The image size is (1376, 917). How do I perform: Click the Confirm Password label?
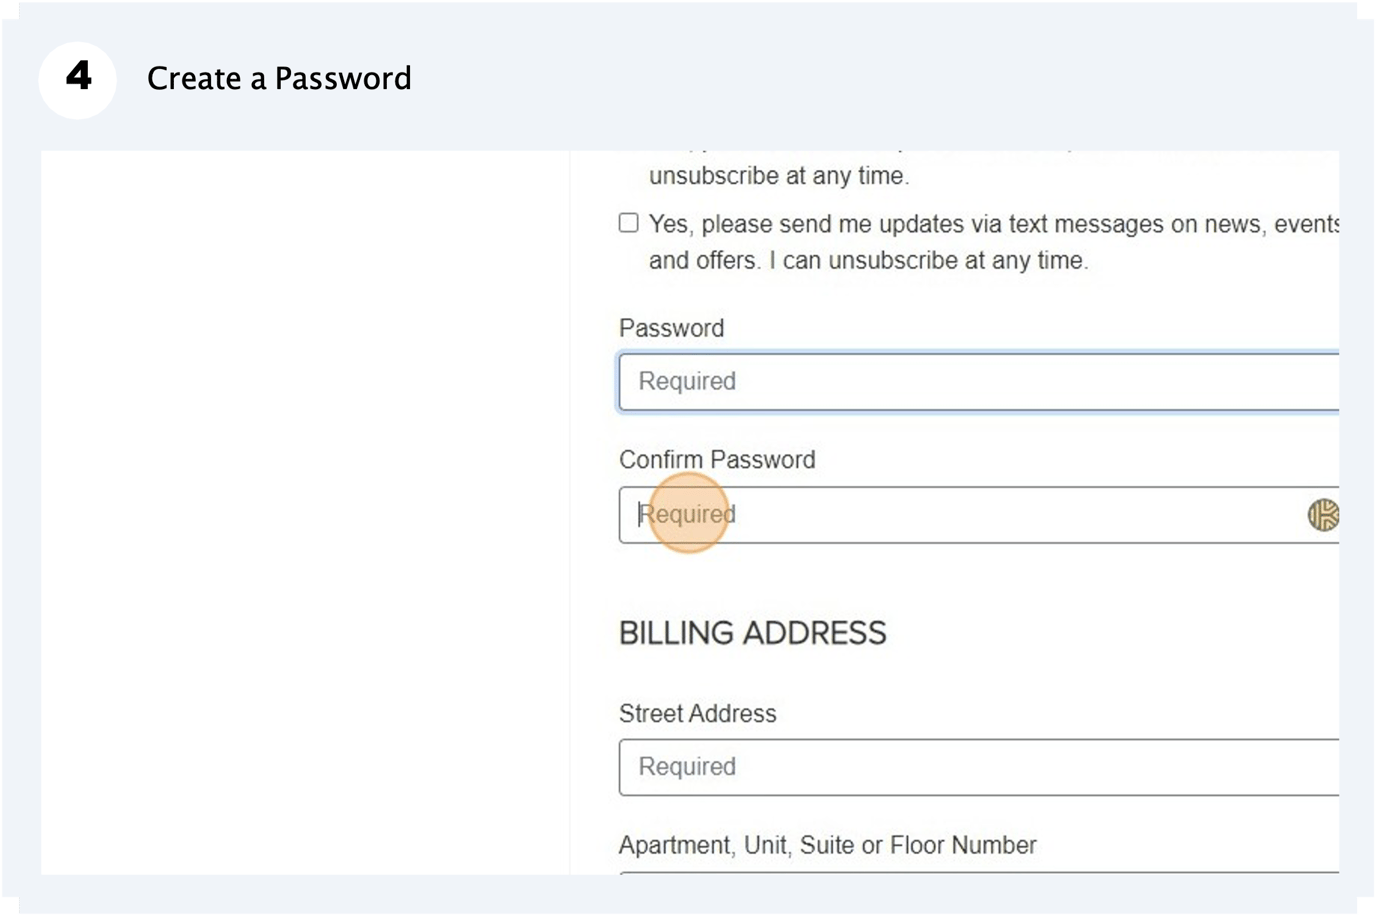click(718, 459)
